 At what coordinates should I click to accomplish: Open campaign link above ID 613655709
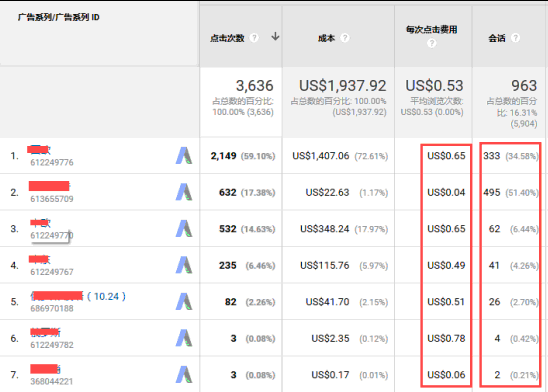49,186
